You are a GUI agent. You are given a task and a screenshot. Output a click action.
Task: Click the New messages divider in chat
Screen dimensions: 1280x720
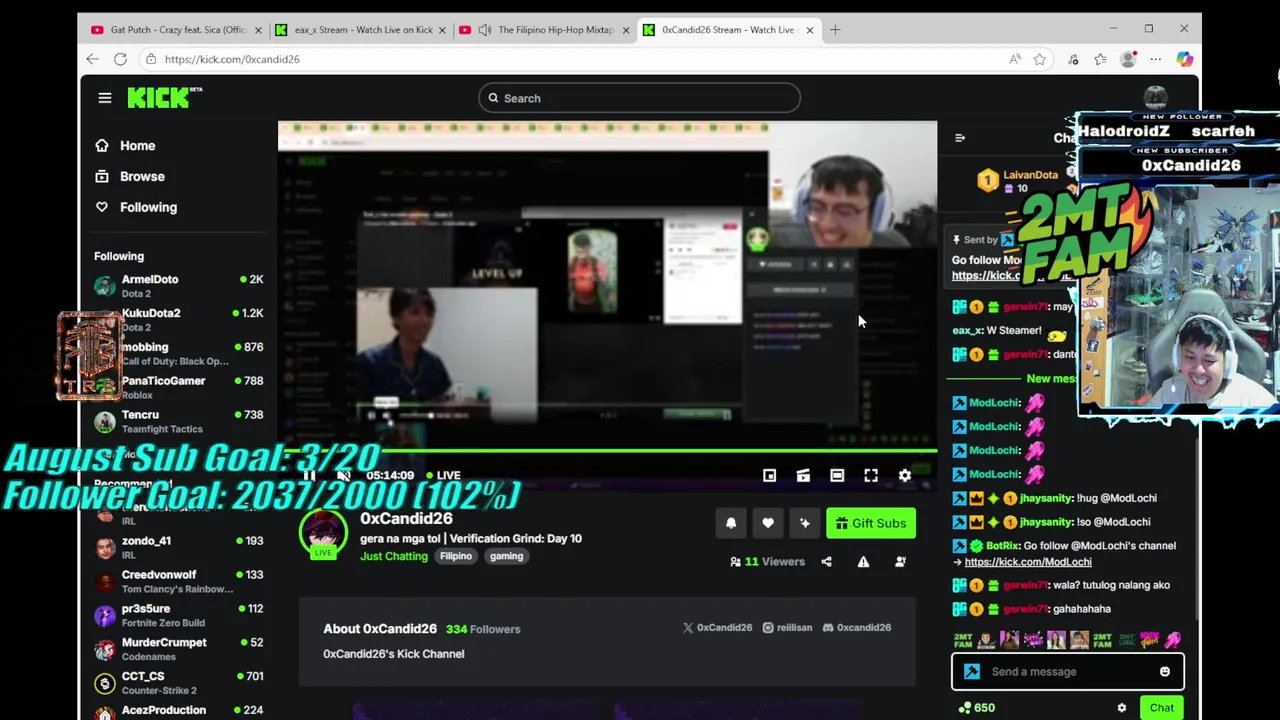point(1050,379)
